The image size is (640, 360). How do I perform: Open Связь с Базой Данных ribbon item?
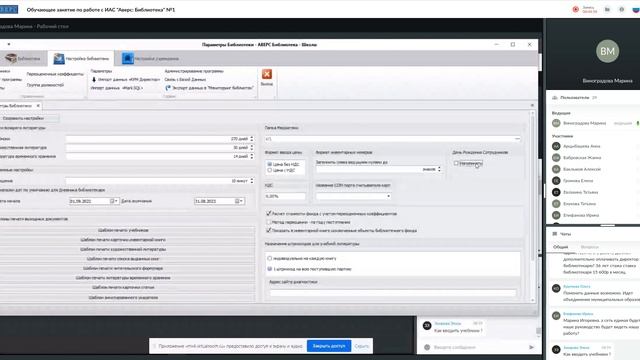[x=185, y=80]
